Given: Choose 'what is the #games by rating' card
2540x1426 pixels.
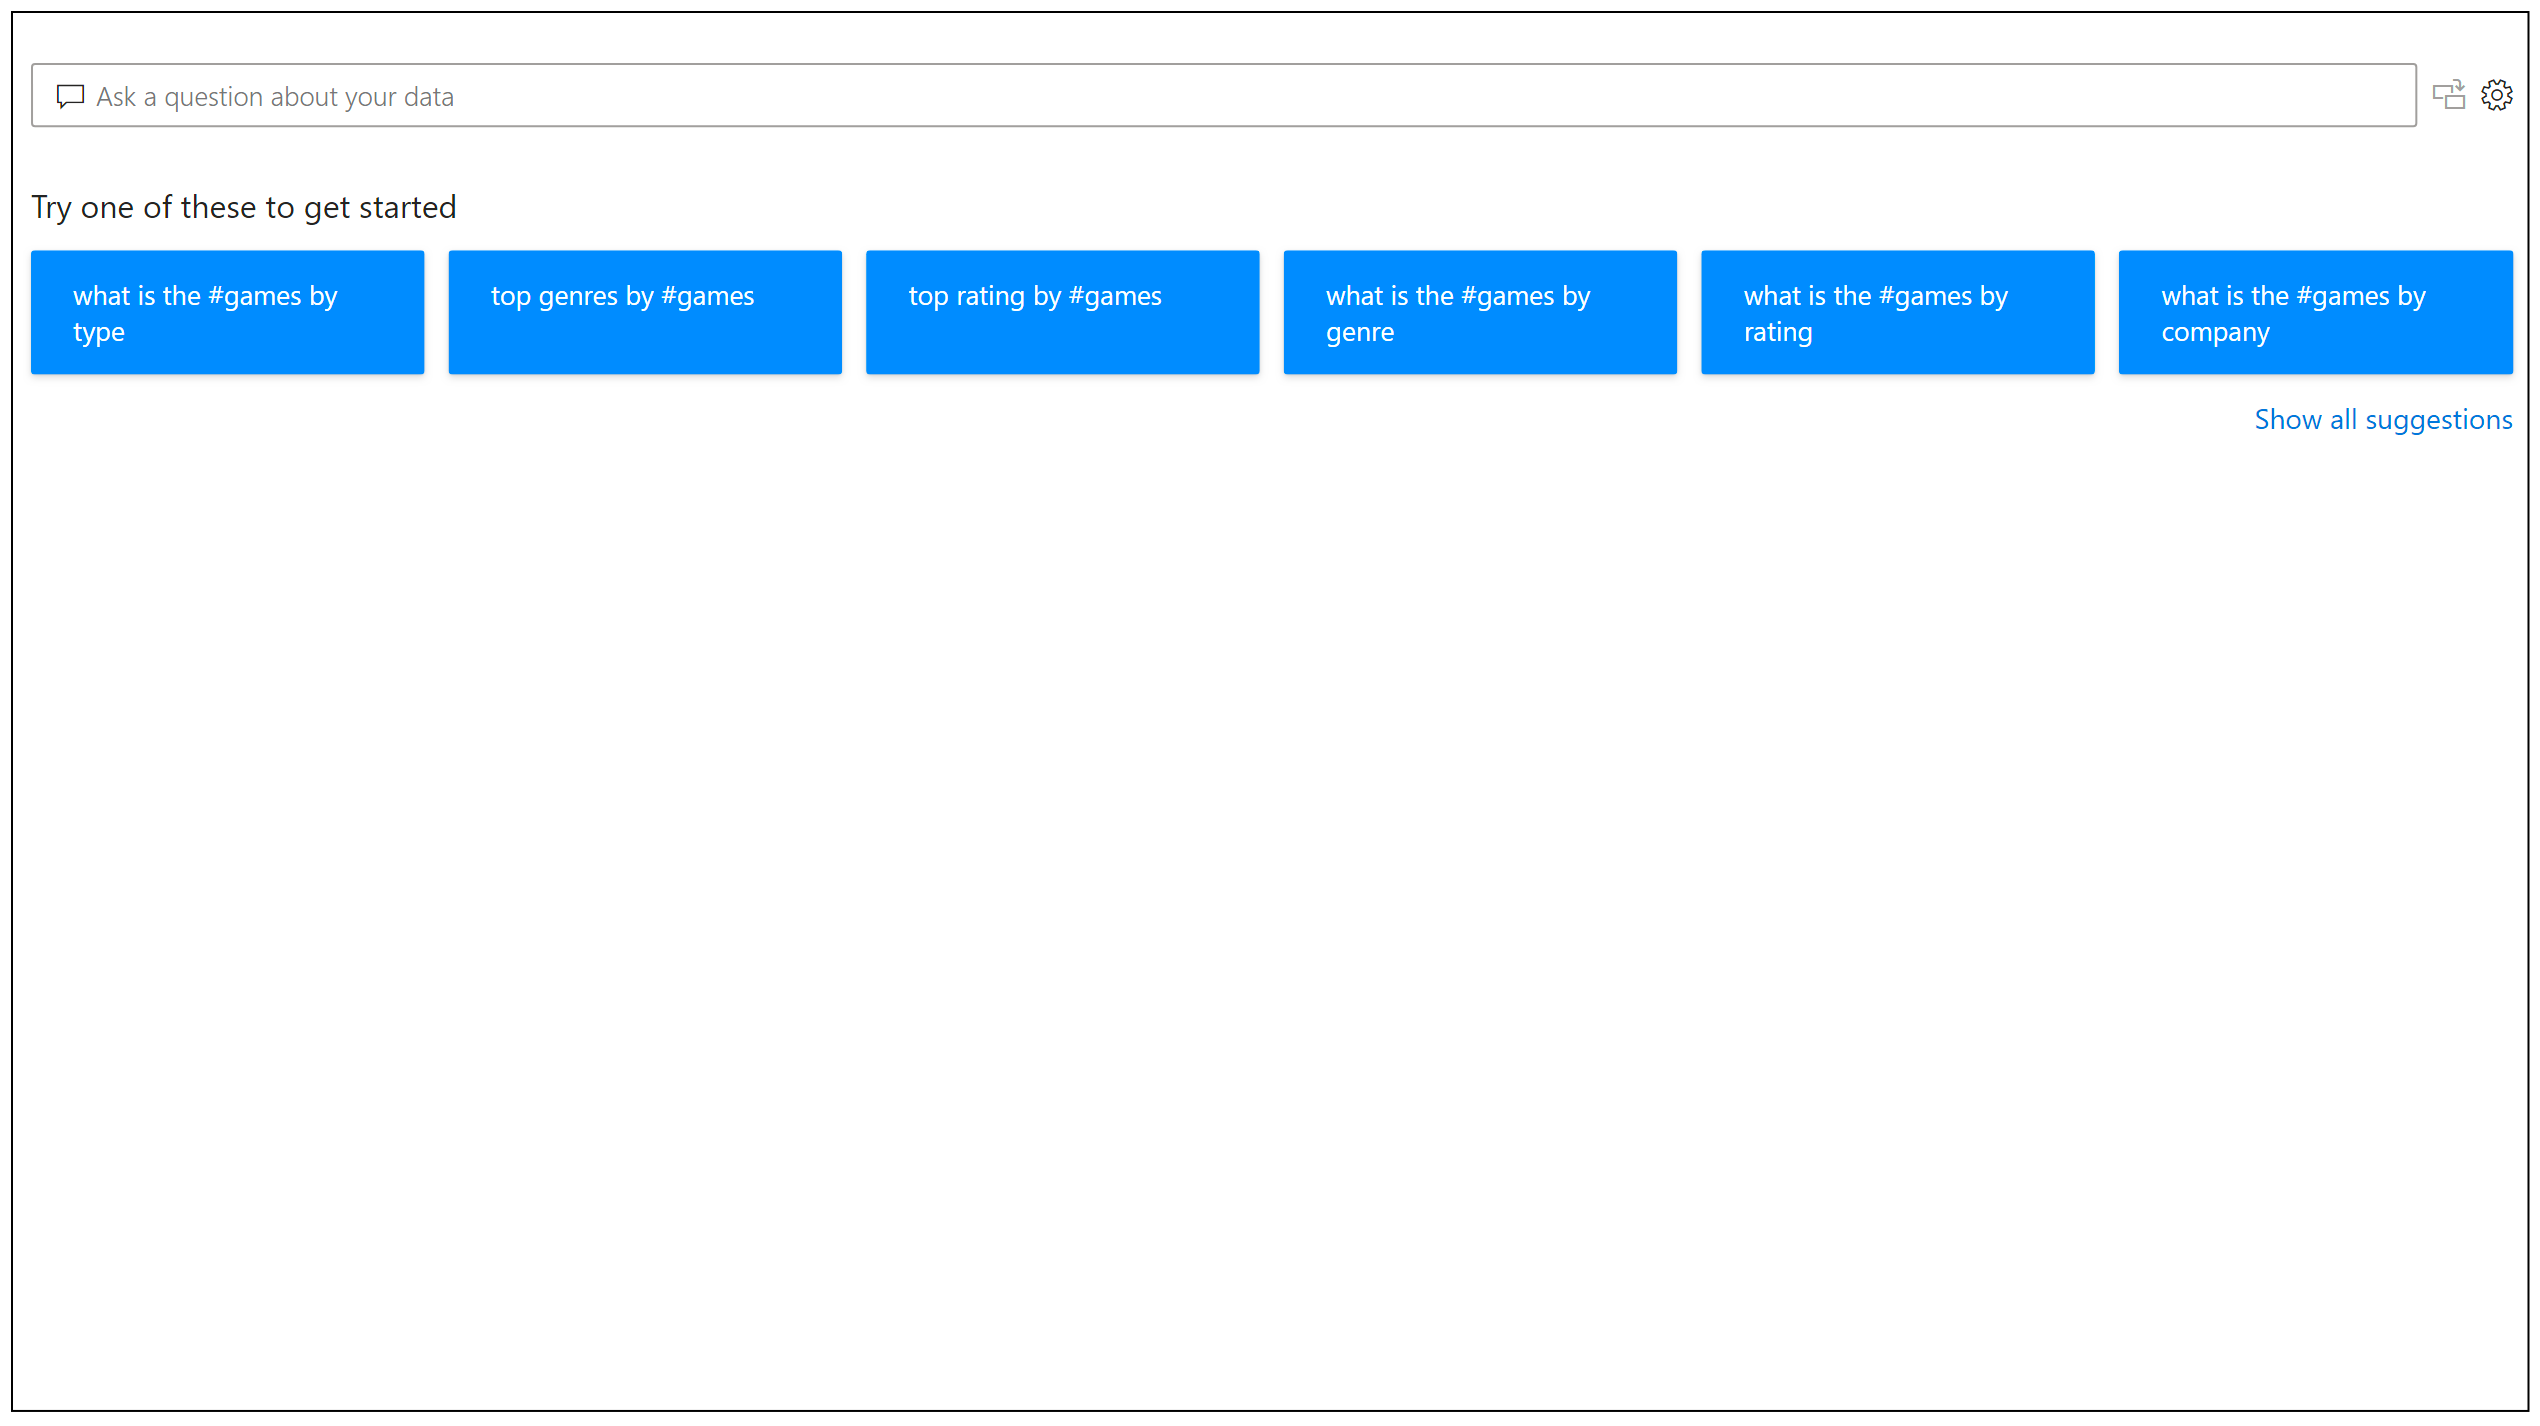Looking at the screenshot, I should [x=1897, y=312].
